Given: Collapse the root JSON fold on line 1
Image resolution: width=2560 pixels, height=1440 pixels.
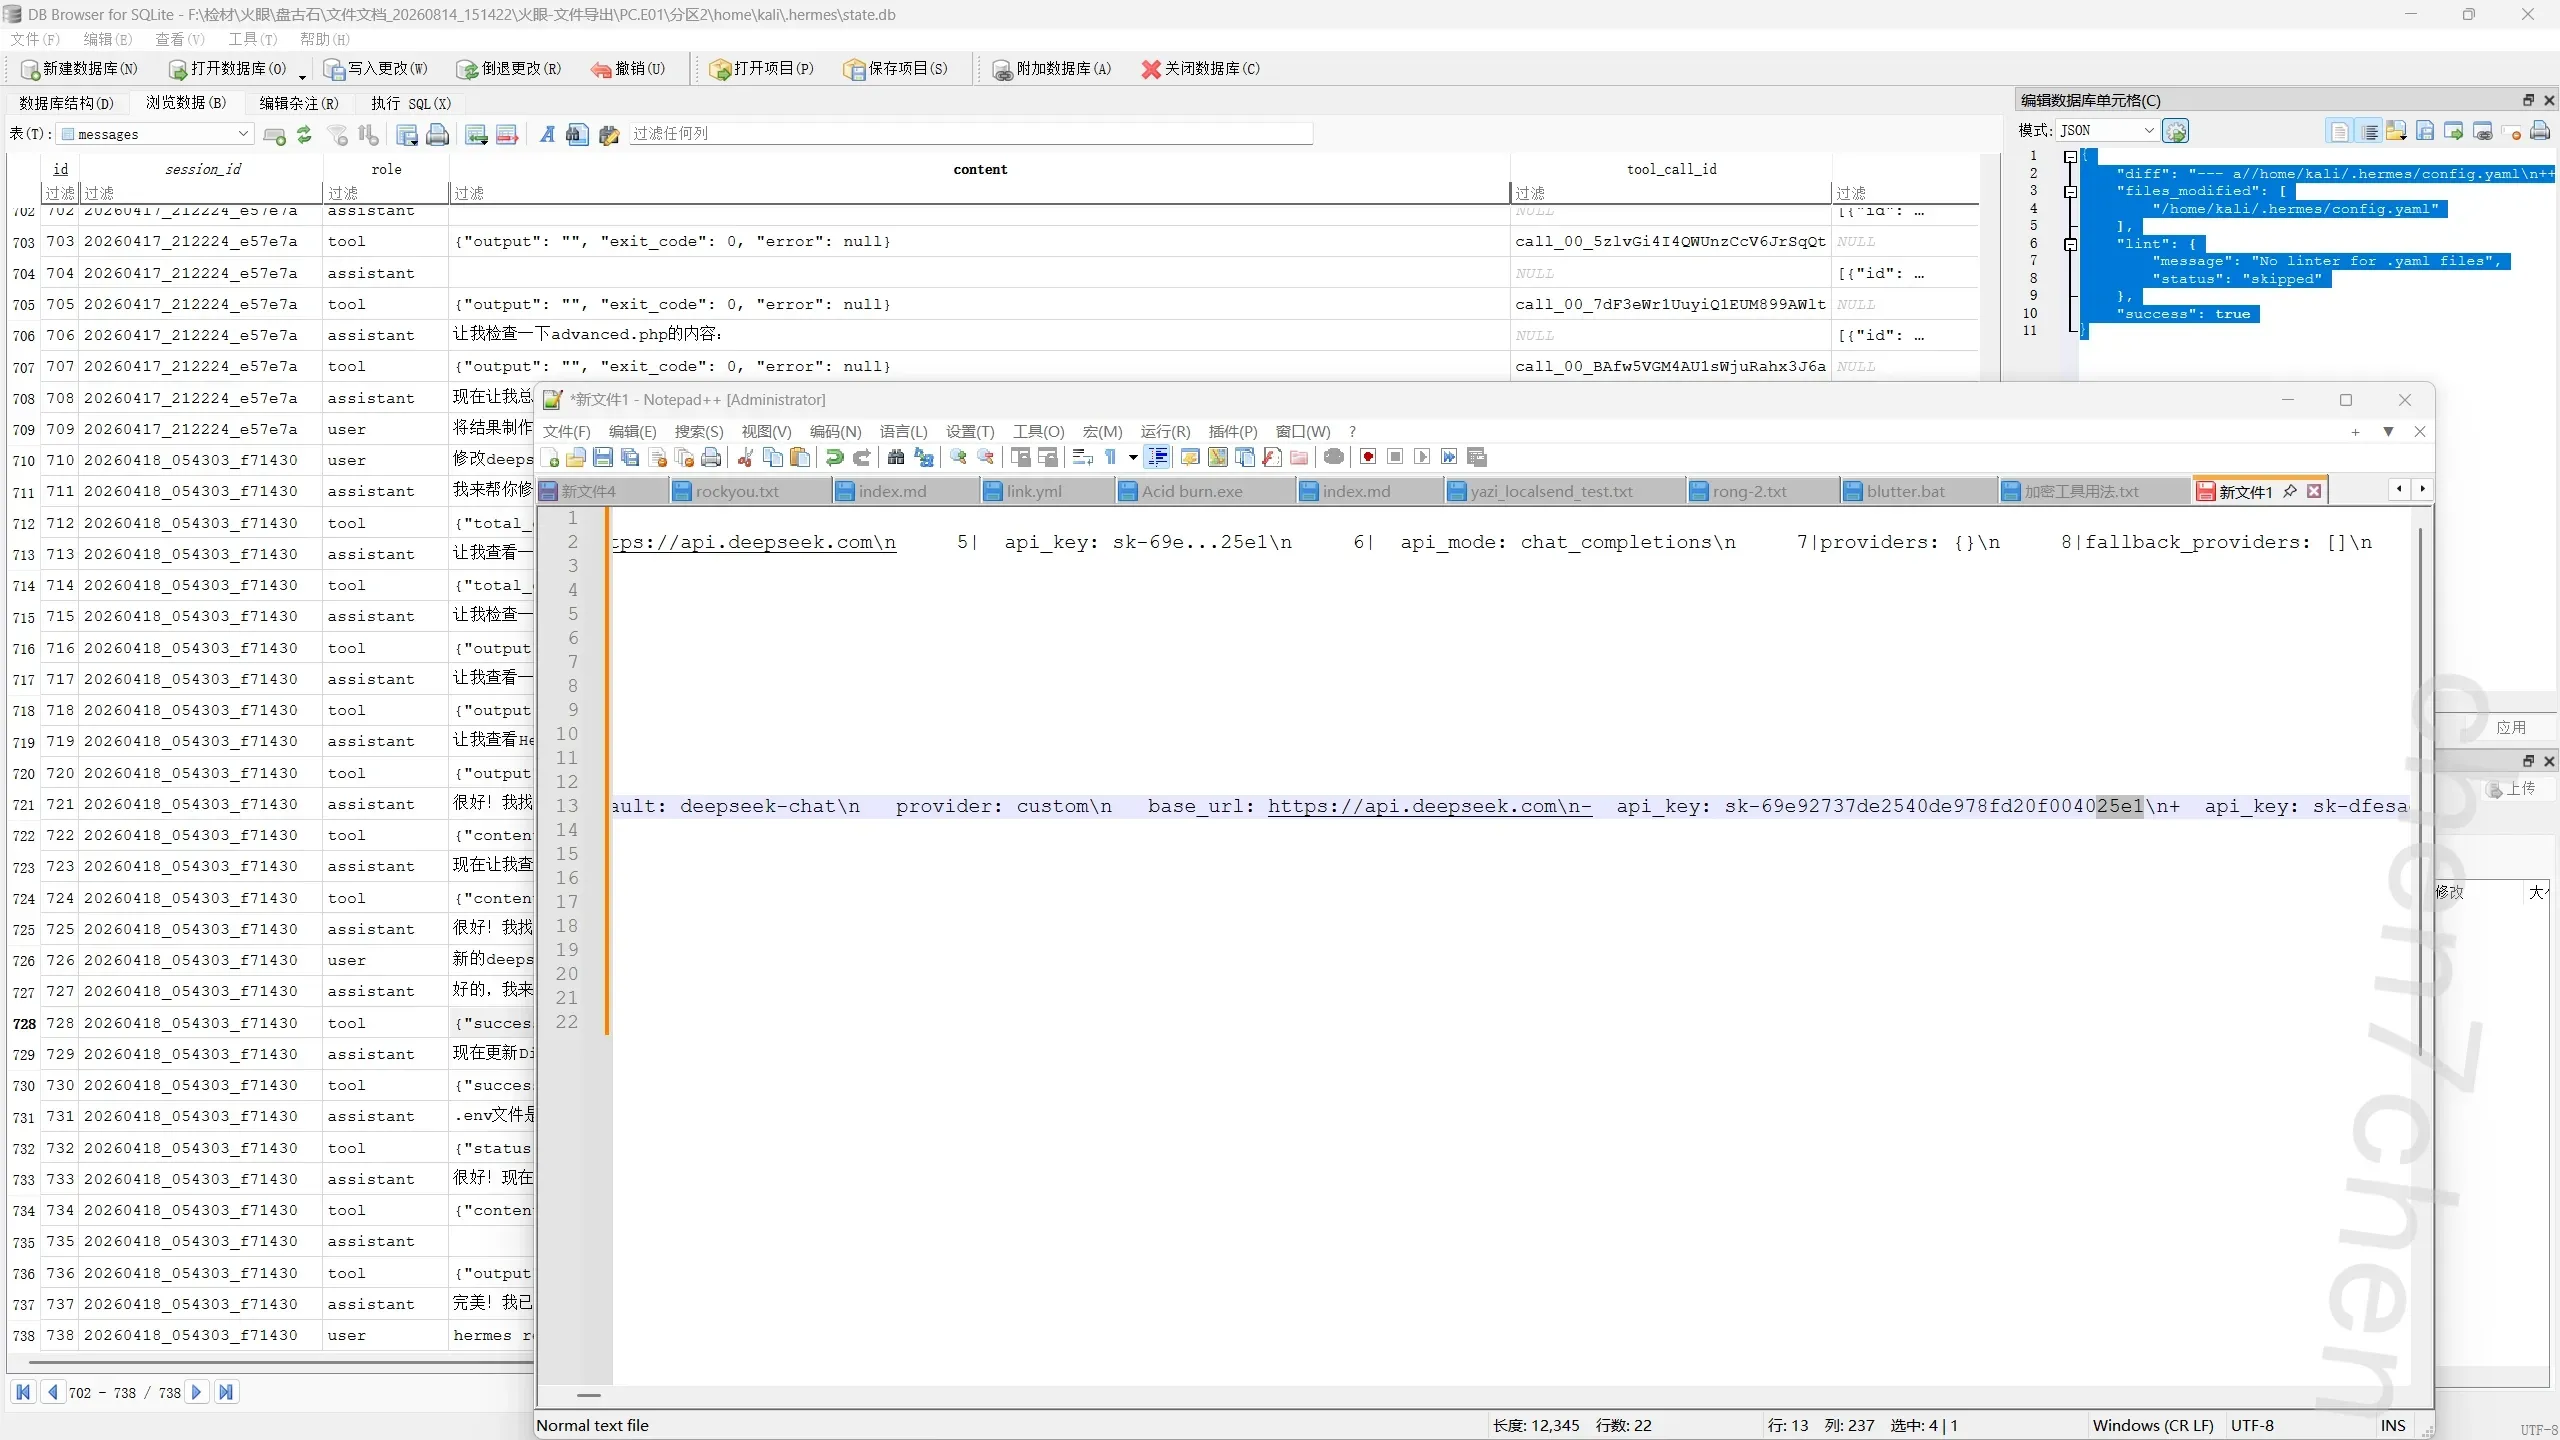Looking at the screenshot, I should [x=2070, y=157].
